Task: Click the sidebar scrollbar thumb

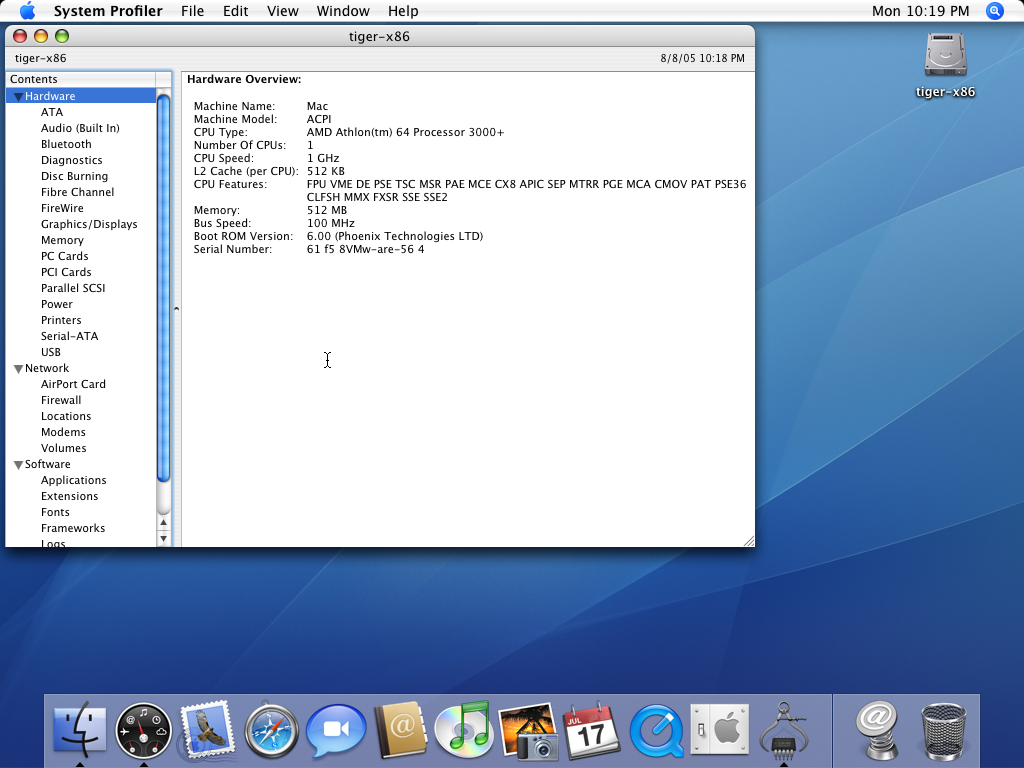Action: tap(163, 288)
